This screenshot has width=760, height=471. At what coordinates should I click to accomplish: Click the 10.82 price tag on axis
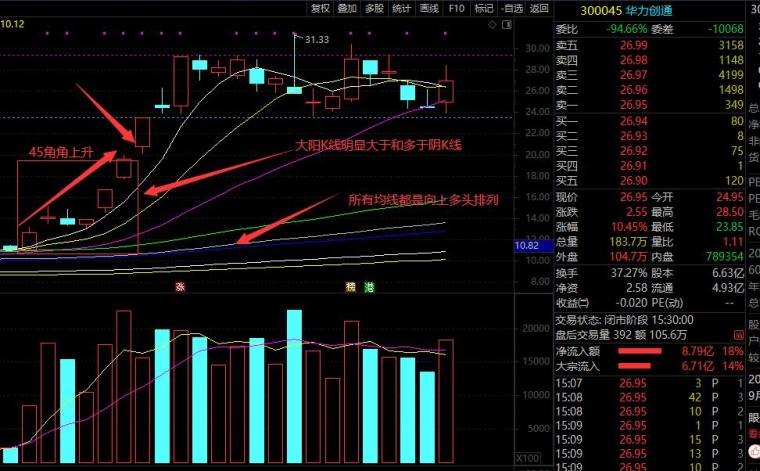(x=527, y=245)
